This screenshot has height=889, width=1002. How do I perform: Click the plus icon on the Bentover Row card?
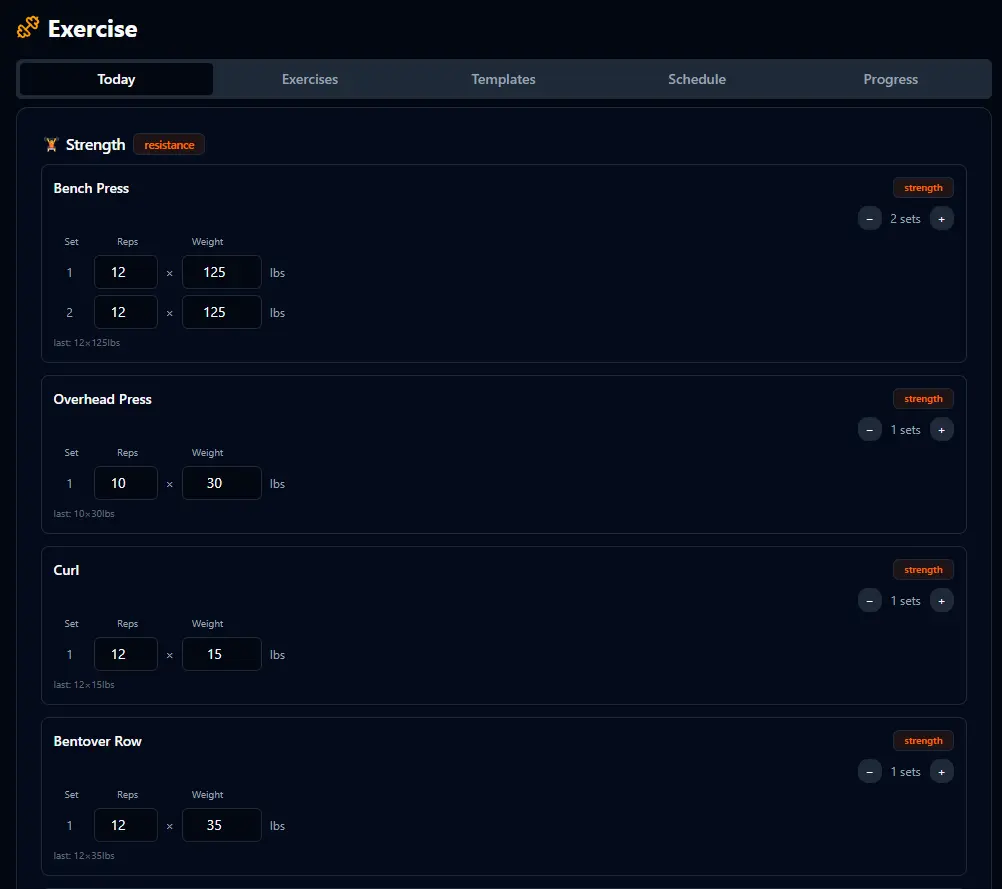941,771
